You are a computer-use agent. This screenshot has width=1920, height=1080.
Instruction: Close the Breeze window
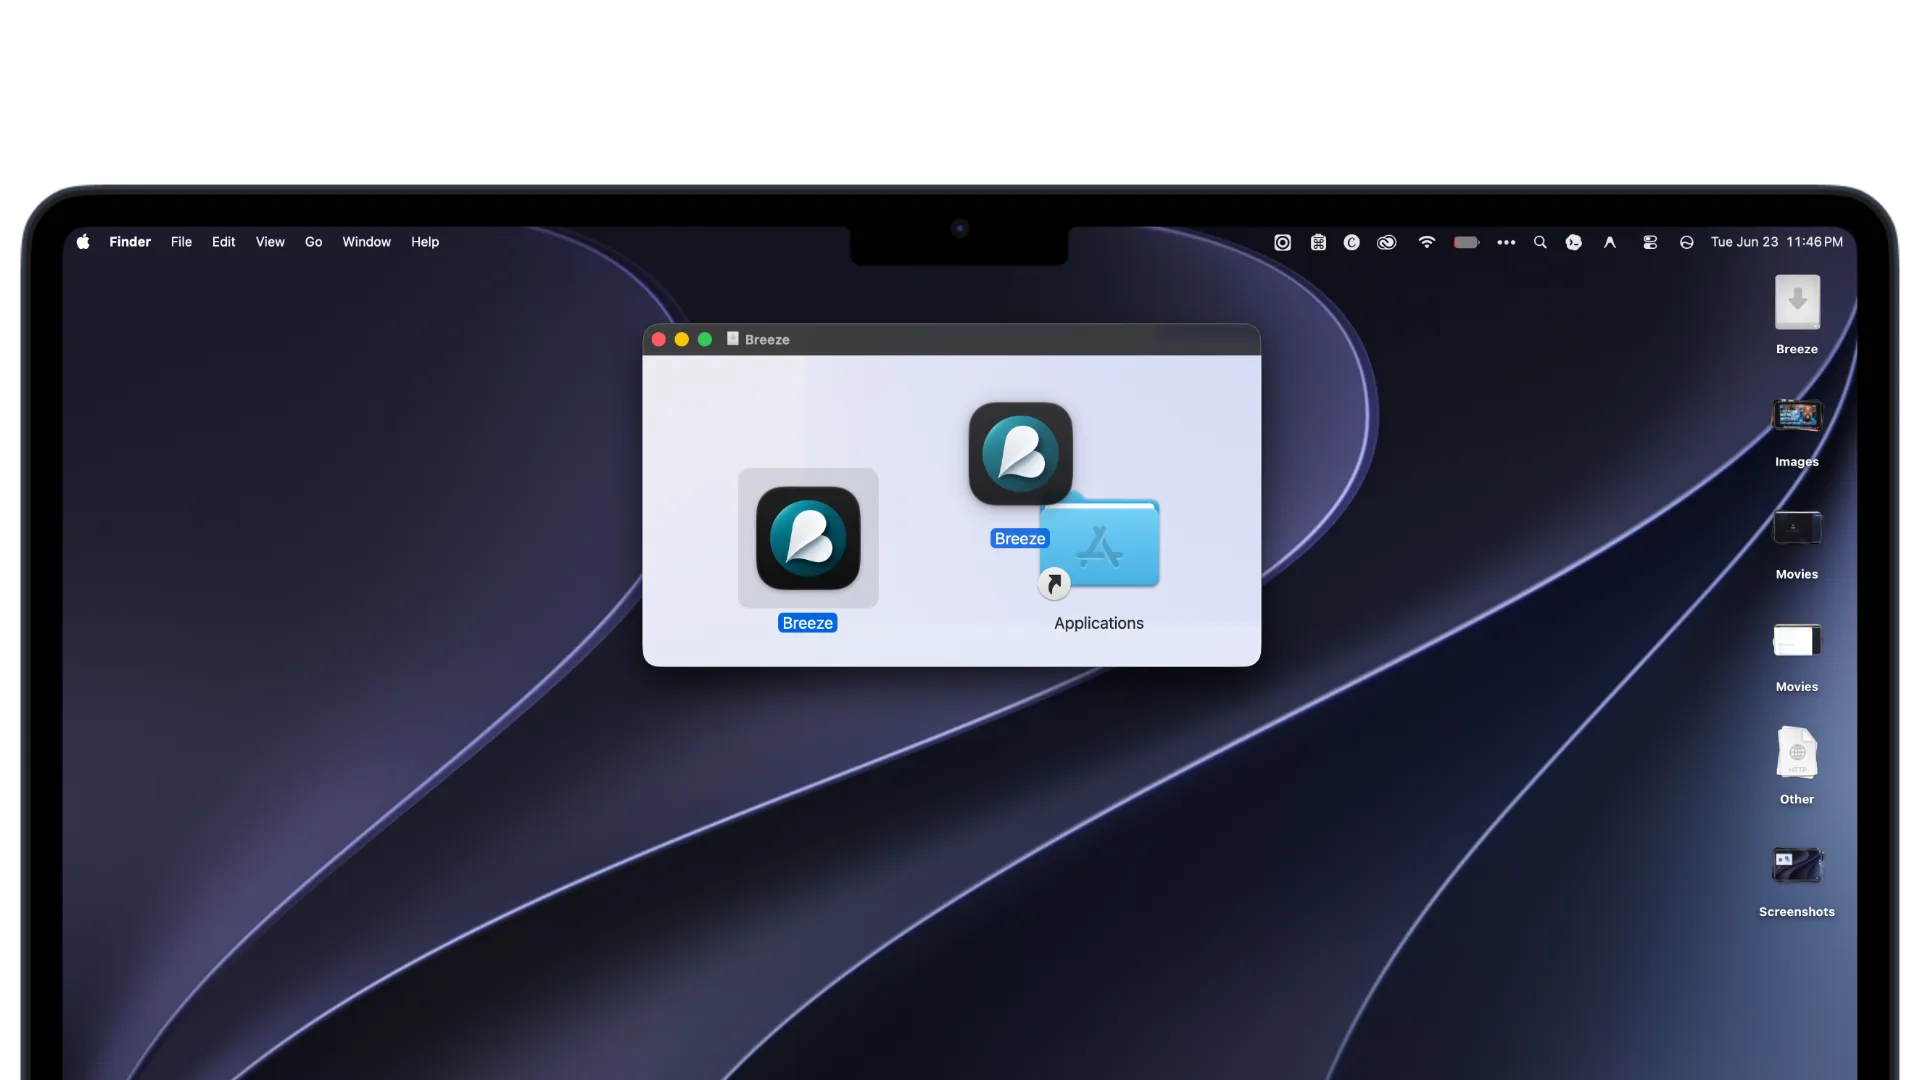pos(659,340)
